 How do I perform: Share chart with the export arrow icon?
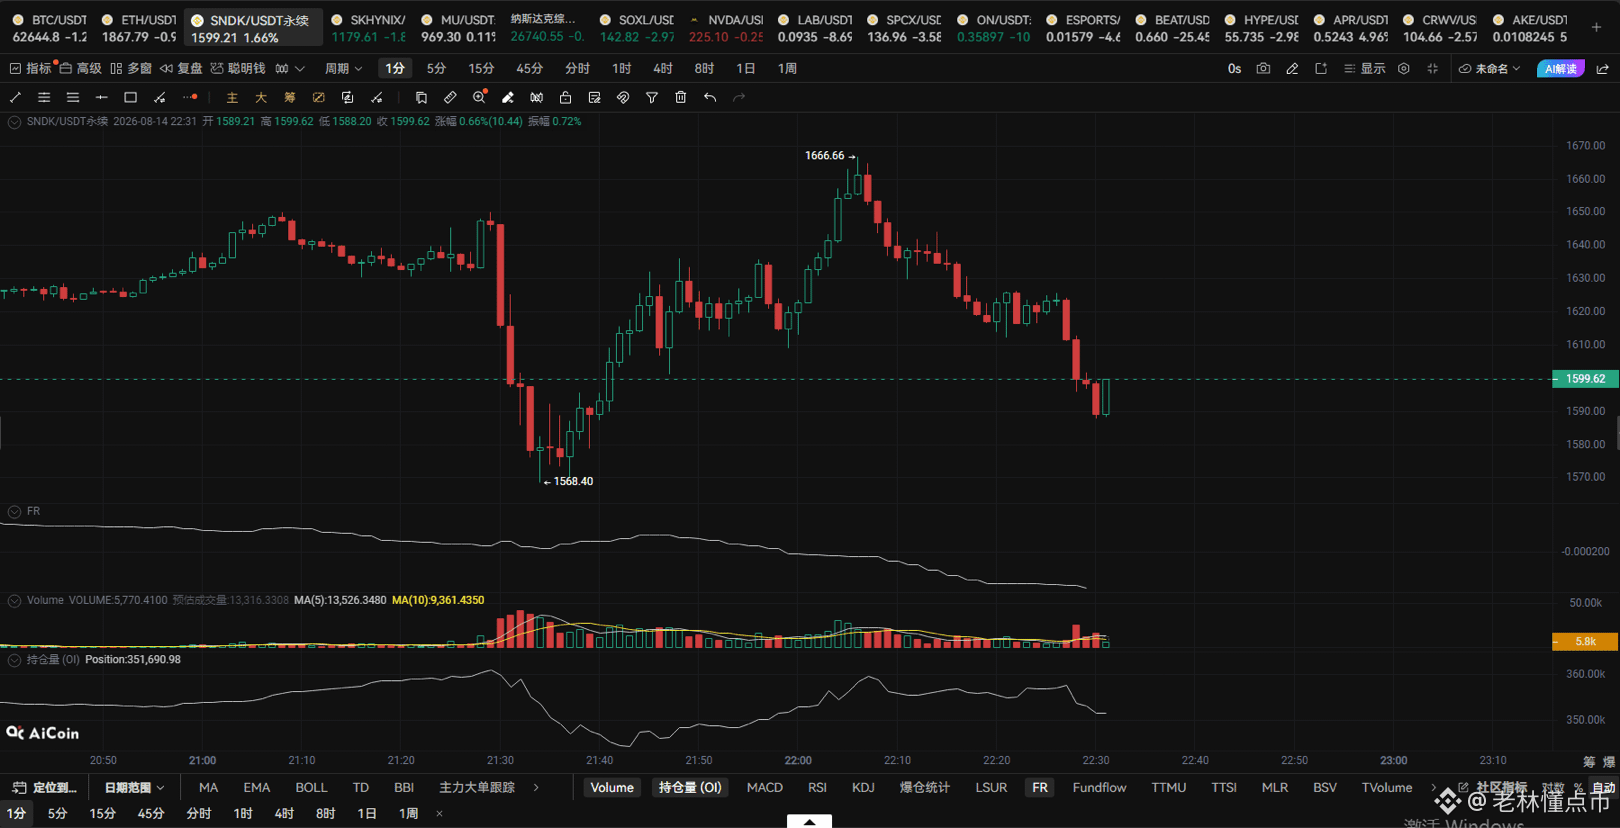click(x=1603, y=69)
